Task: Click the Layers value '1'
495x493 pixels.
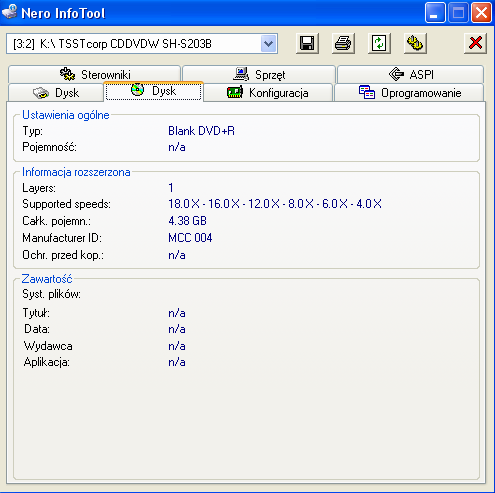Action: (171, 188)
